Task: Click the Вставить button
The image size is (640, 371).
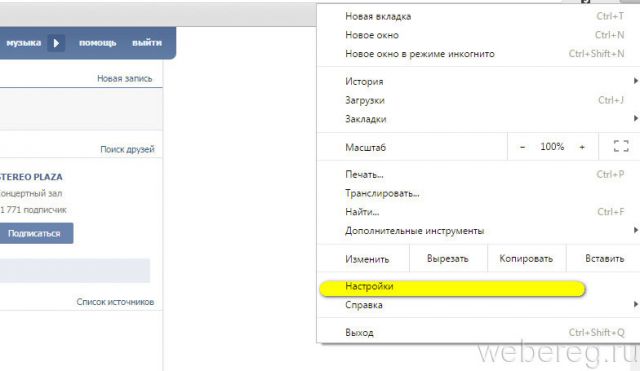Action: 604,259
